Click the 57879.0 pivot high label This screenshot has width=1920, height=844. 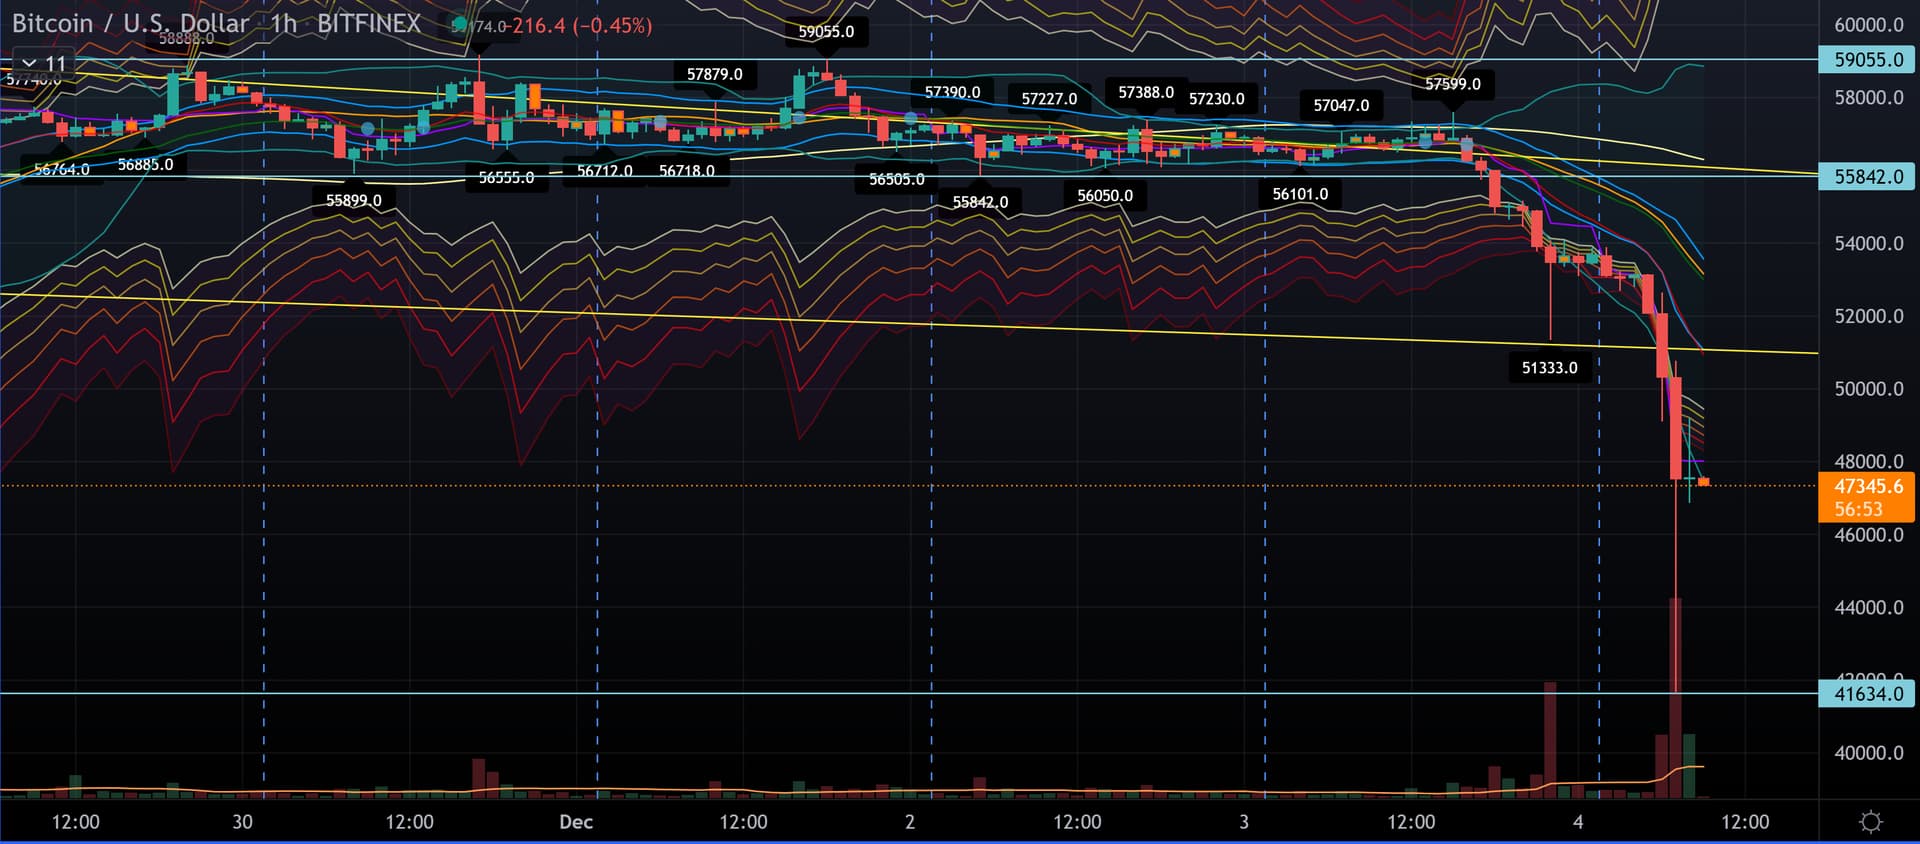tap(714, 74)
